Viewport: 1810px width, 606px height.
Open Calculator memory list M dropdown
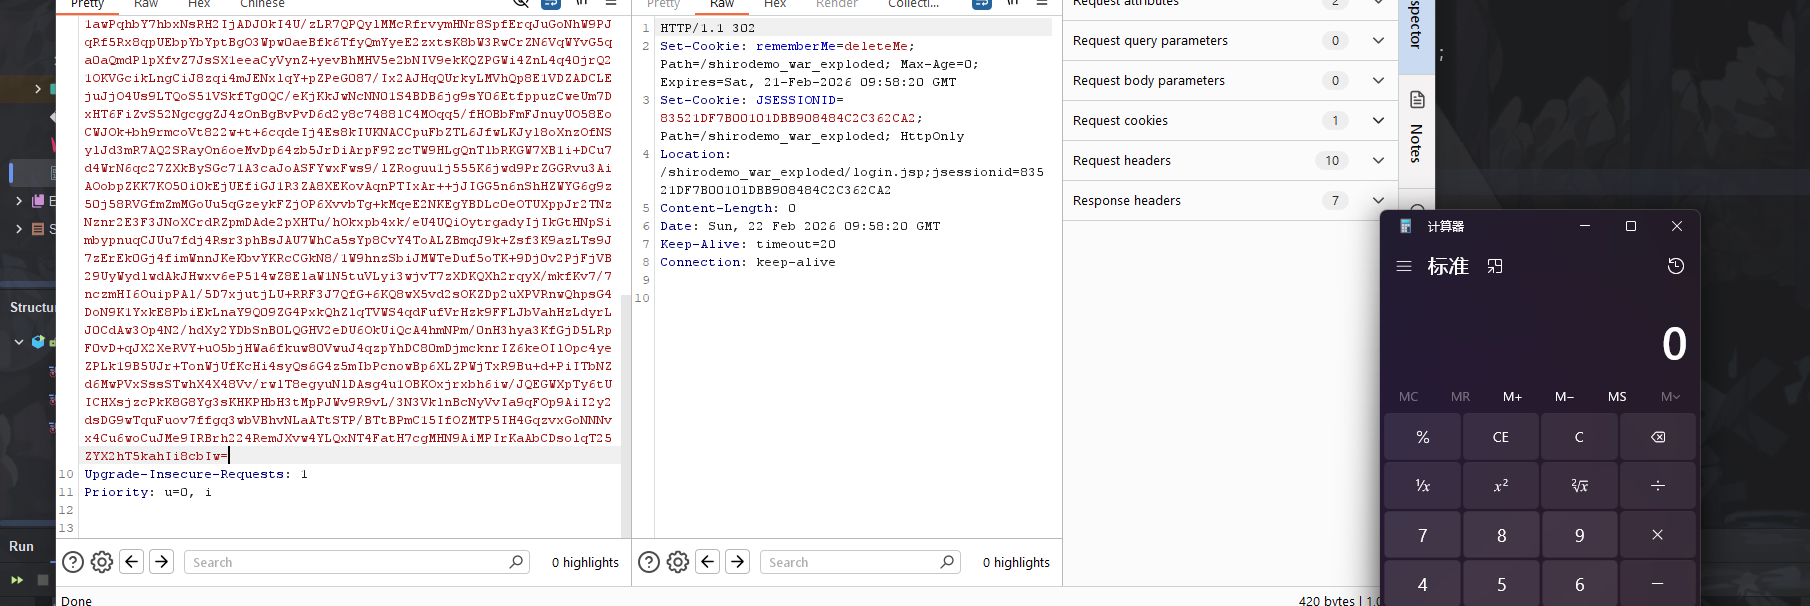[1670, 397]
